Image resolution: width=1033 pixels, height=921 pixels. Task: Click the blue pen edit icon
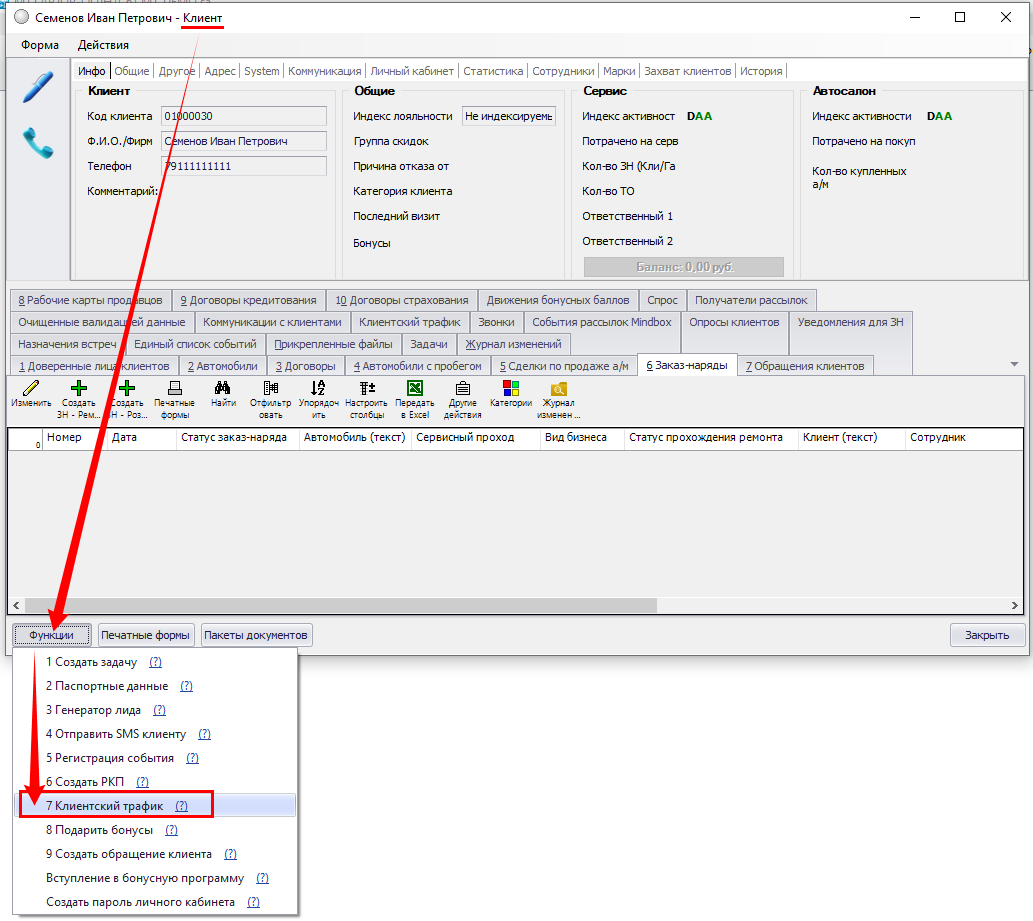coord(38,87)
